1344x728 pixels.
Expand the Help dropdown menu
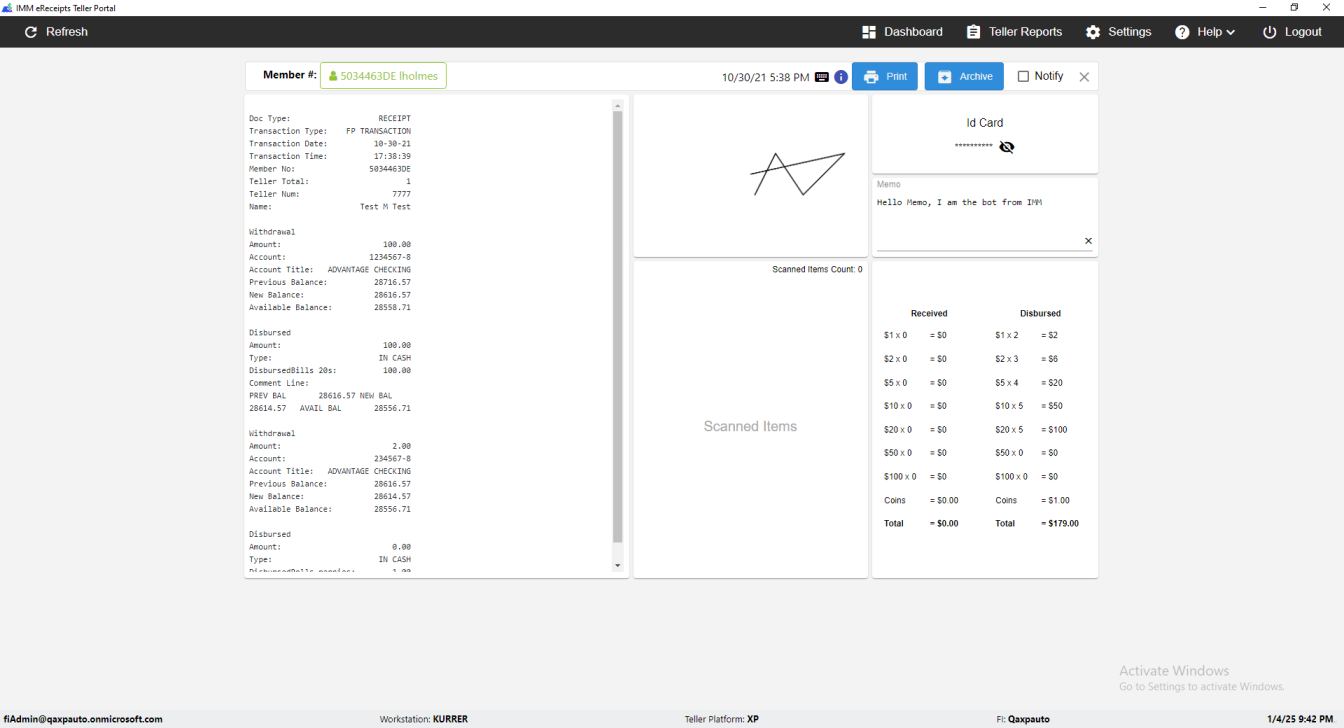click(1204, 32)
